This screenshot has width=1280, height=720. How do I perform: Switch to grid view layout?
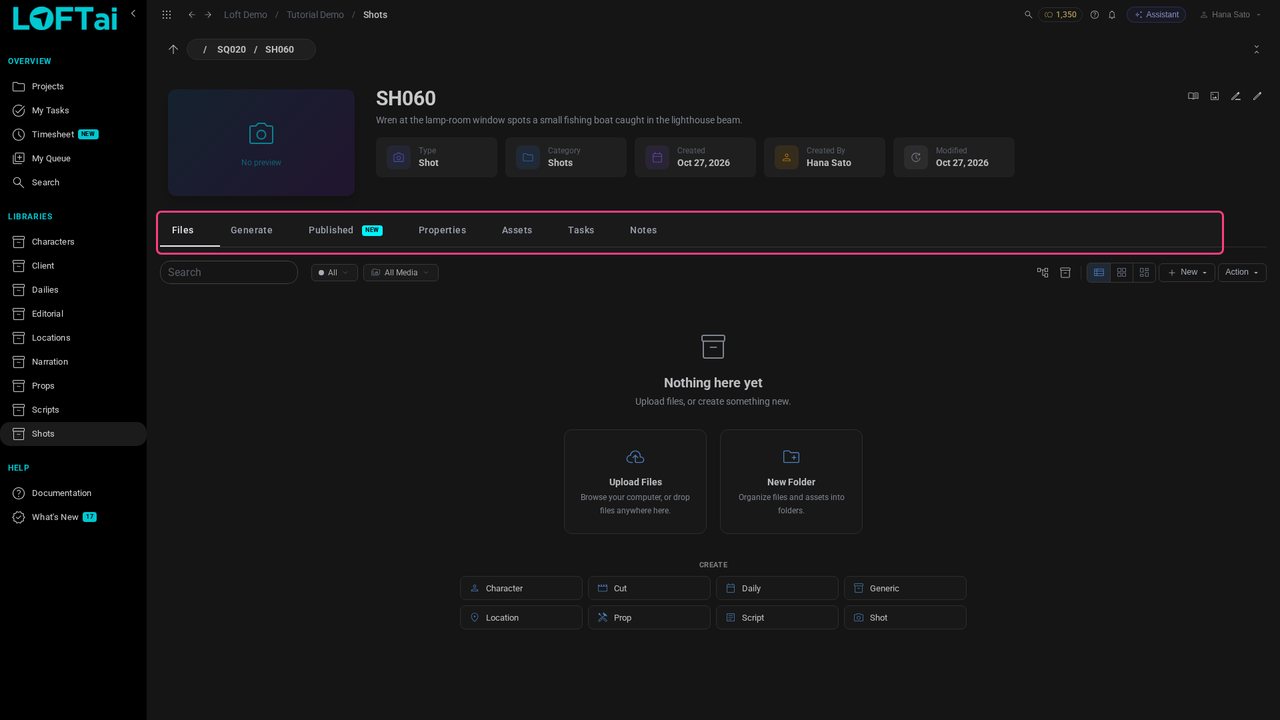(1122, 272)
